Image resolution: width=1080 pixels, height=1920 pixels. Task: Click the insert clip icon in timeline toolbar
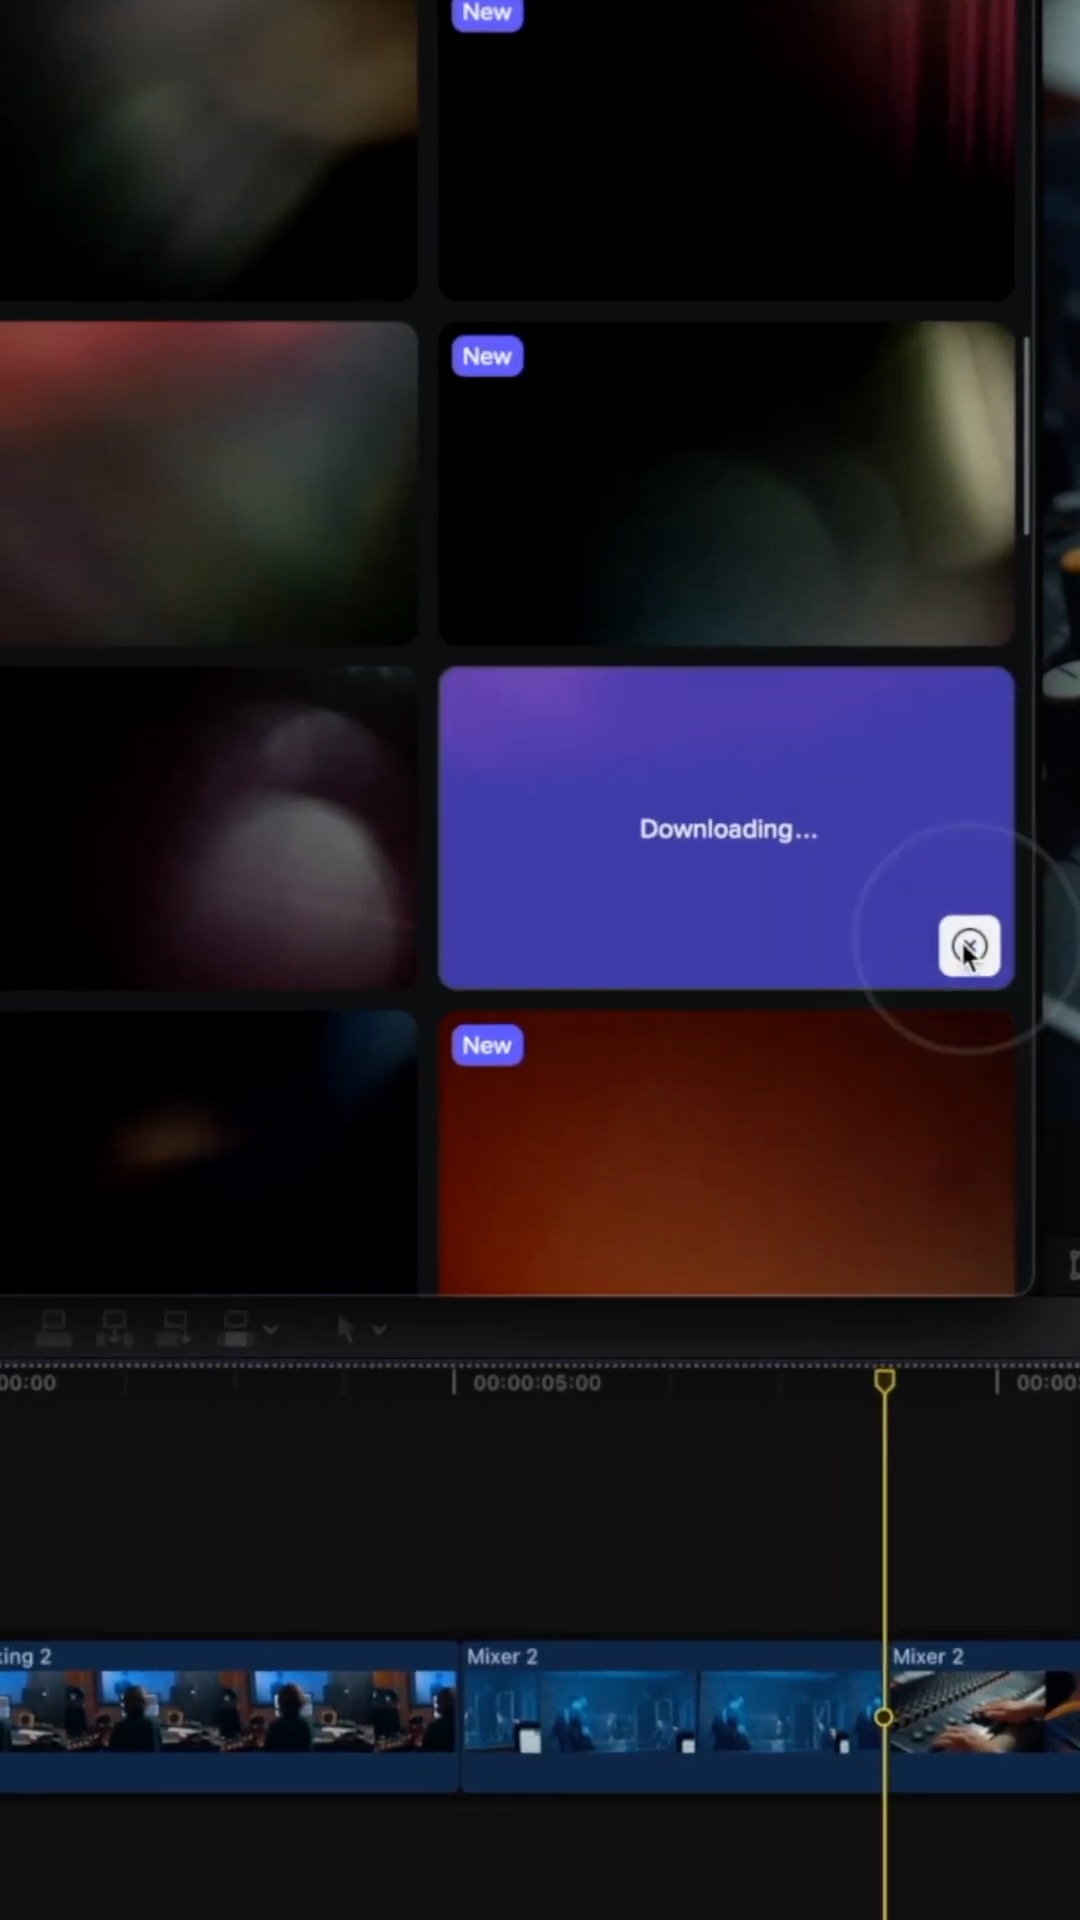pos(114,1328)
